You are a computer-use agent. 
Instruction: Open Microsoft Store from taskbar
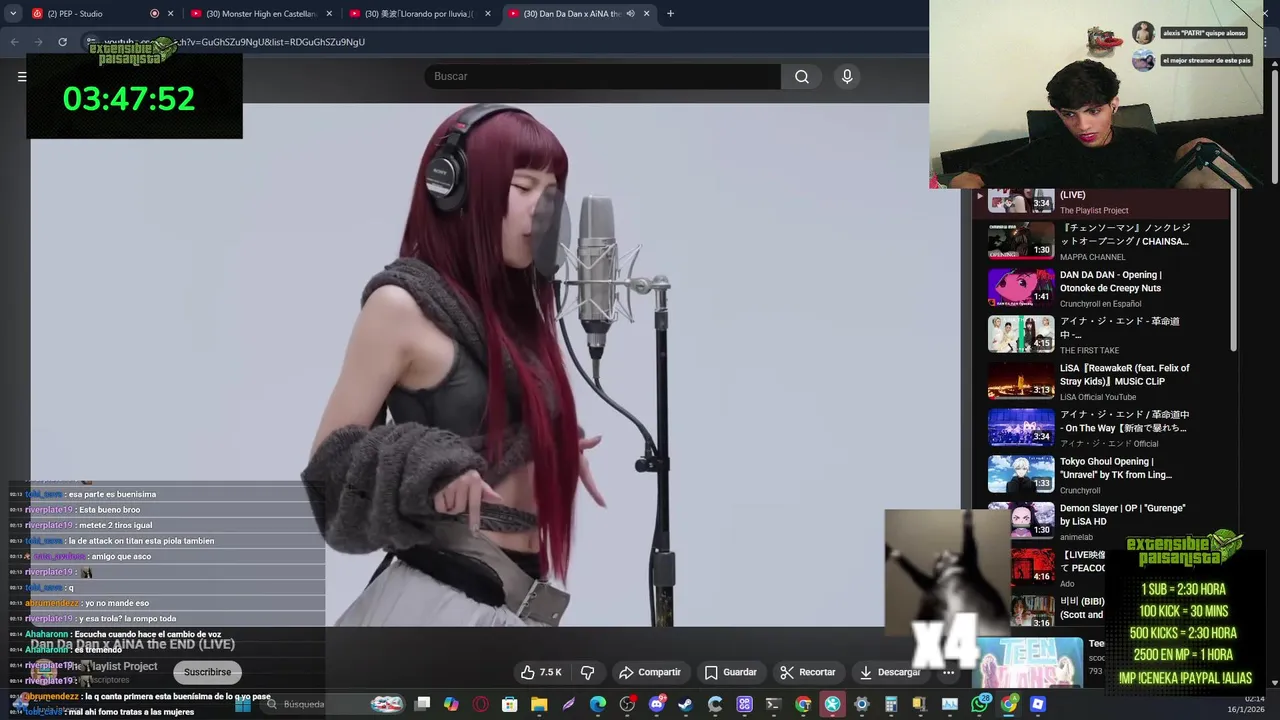coord(510,704)
